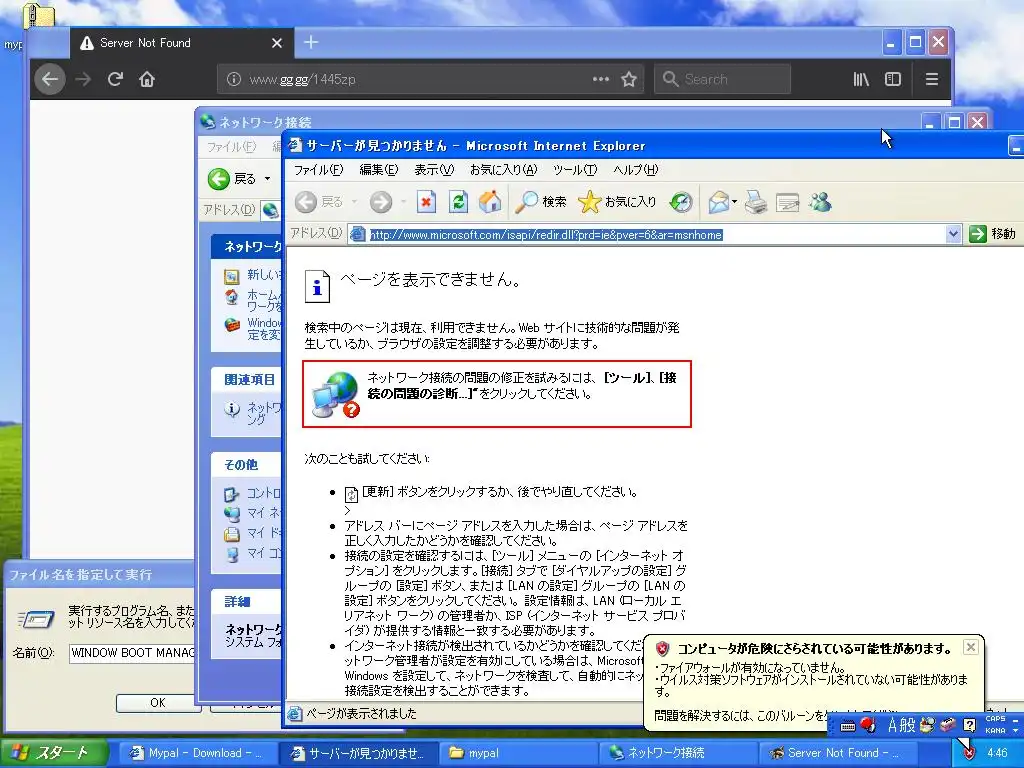Click Internet Explorer refresh button
This screenshot has width=1024, height=768.
point(458,202)
